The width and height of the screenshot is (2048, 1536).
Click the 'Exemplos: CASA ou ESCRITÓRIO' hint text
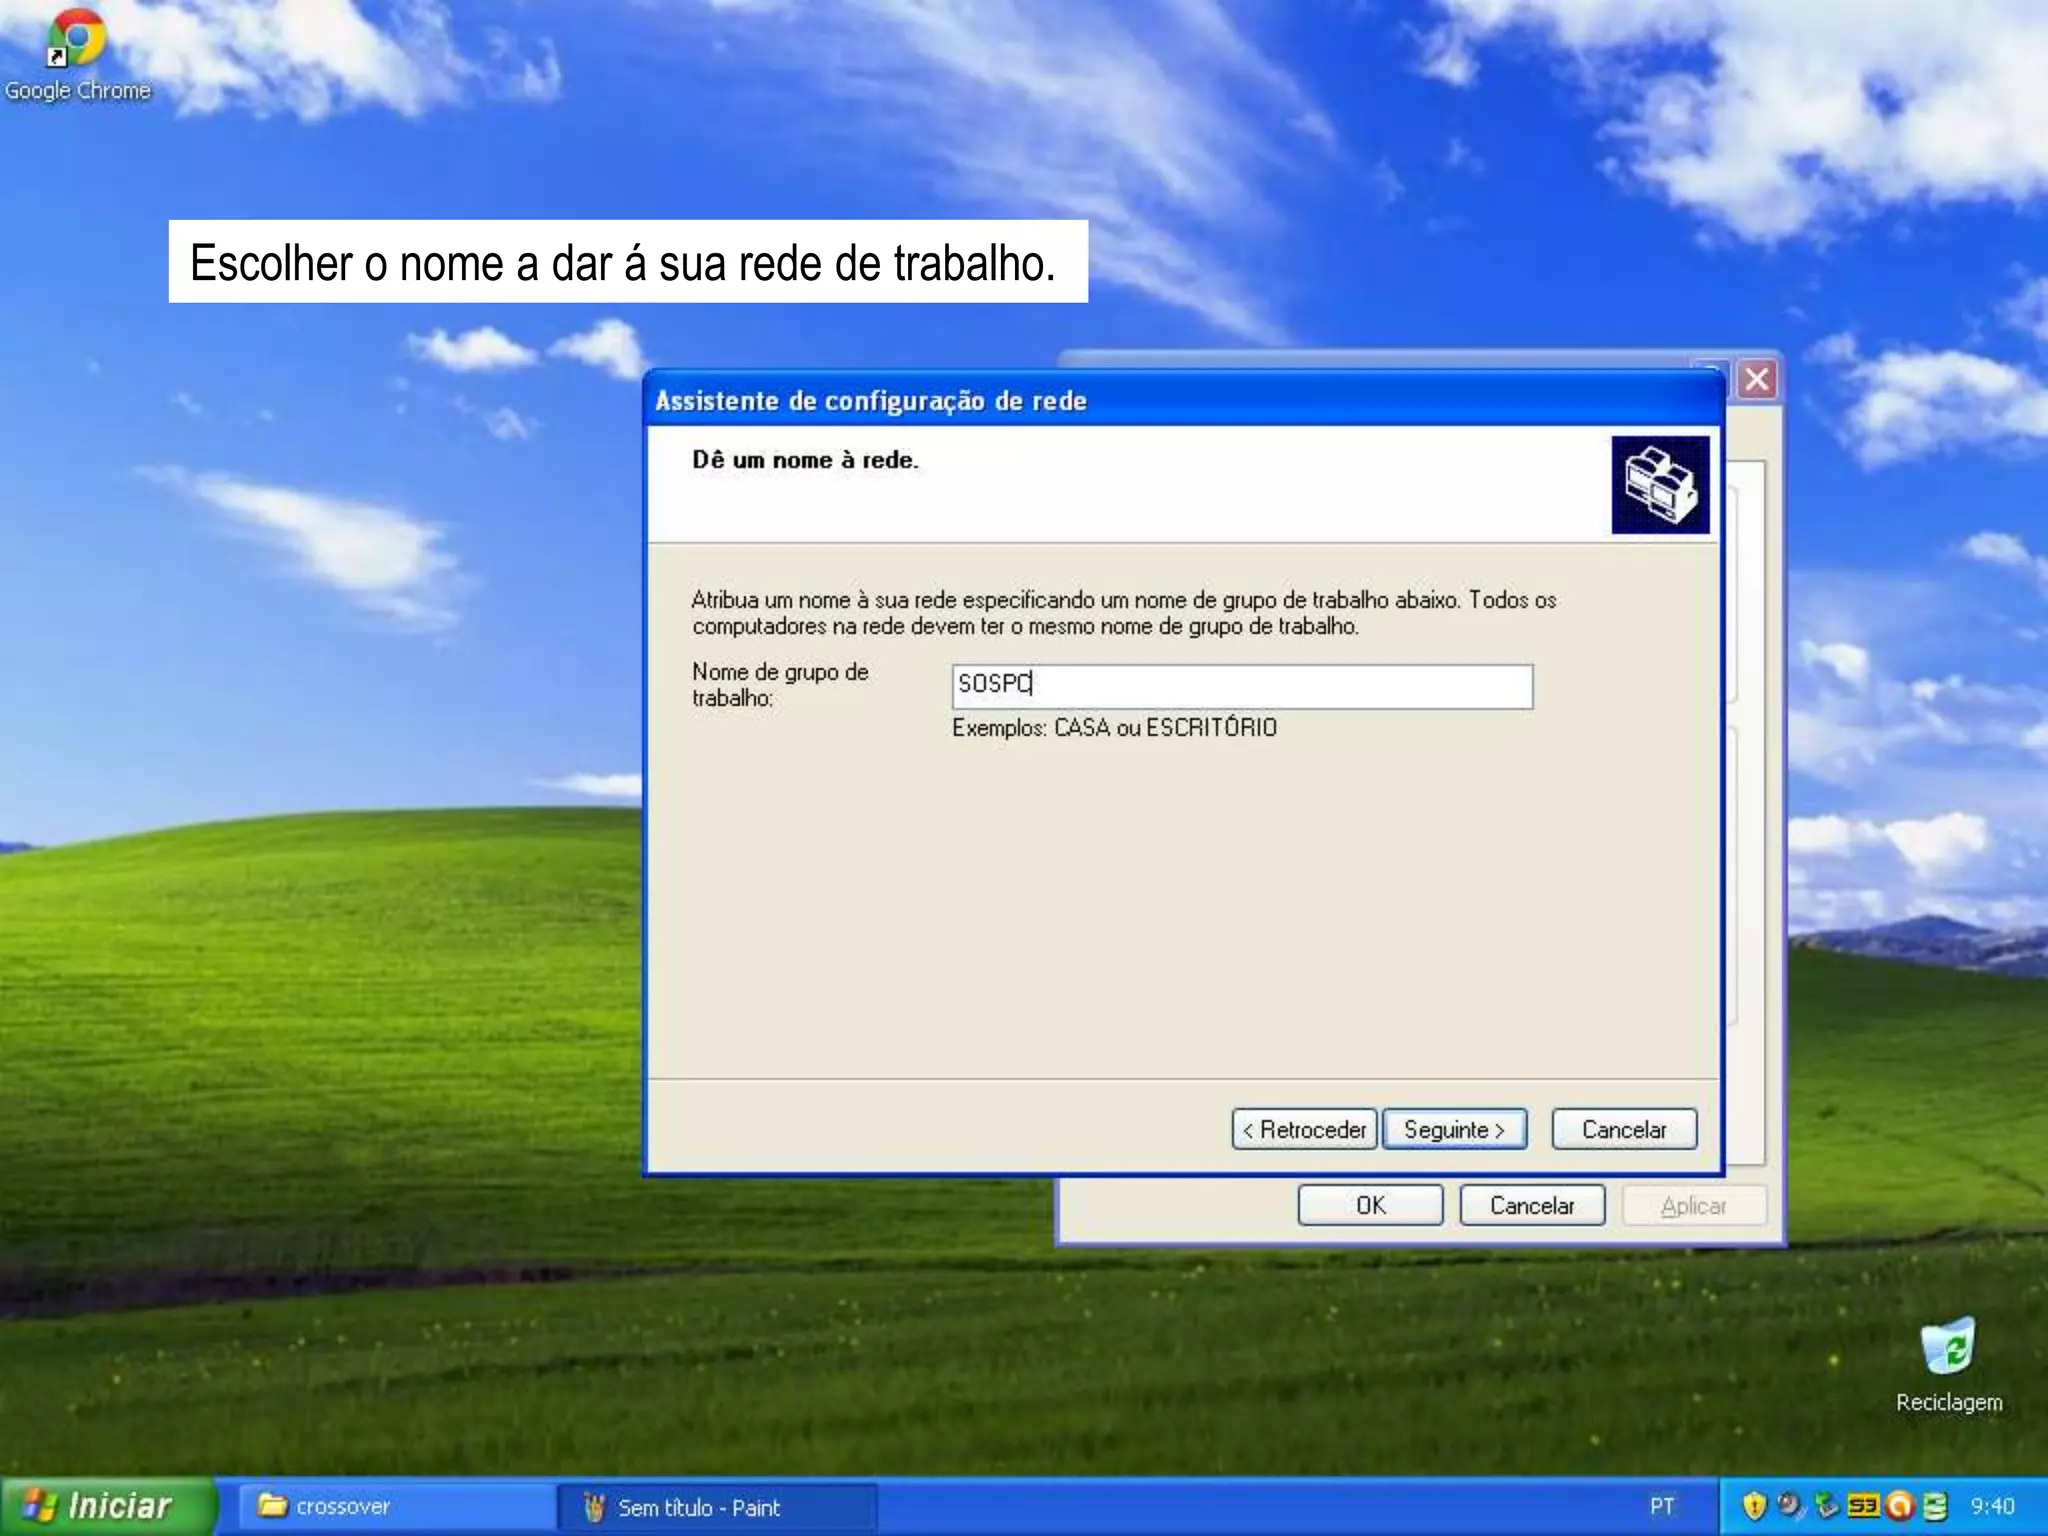click(1114, 727)
